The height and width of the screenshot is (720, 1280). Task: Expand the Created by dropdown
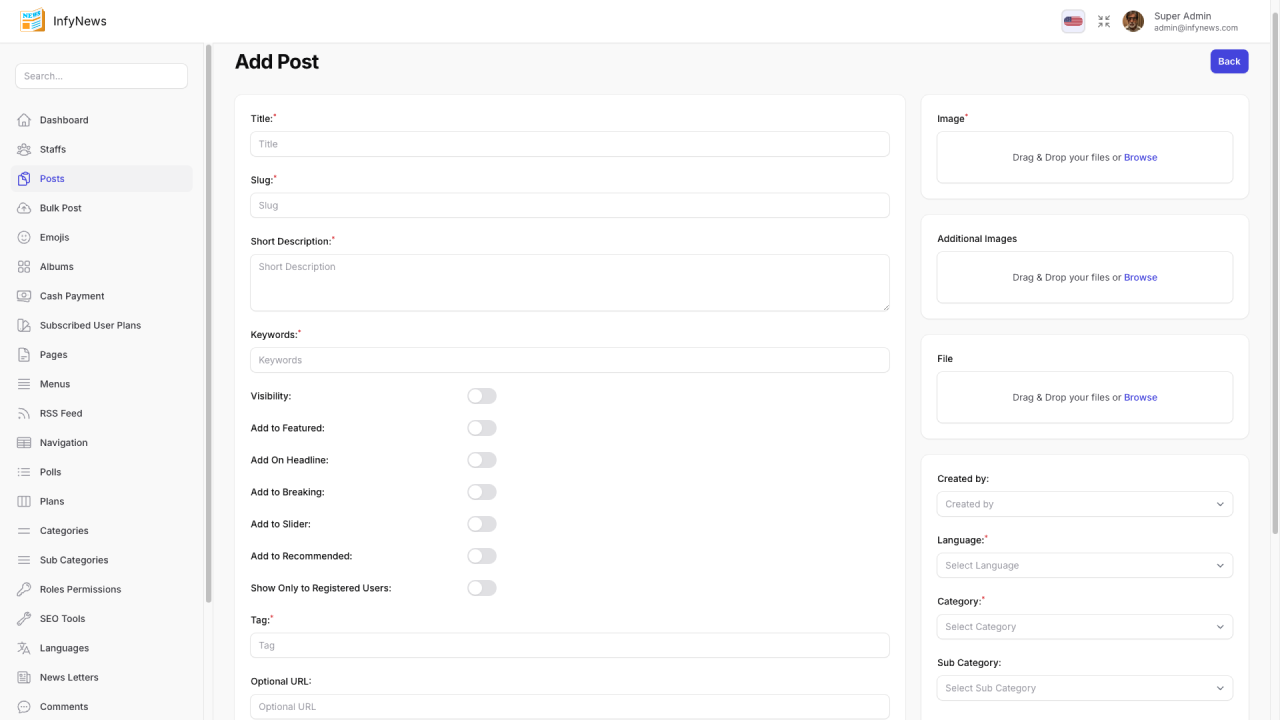[1084, 504]
